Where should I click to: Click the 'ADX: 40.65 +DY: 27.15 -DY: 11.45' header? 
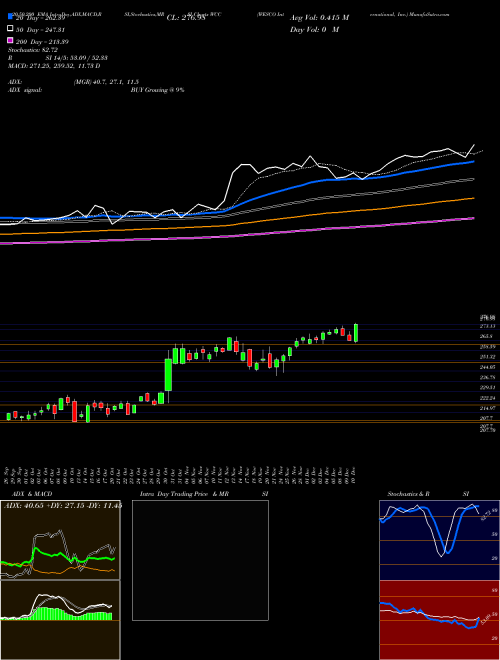[63, 506]
